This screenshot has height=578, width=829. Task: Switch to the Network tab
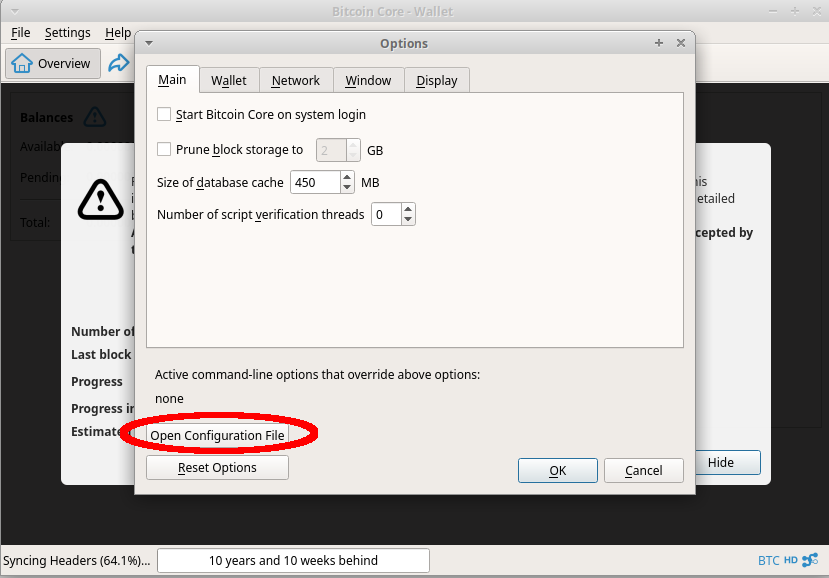(x=296, y=80)
